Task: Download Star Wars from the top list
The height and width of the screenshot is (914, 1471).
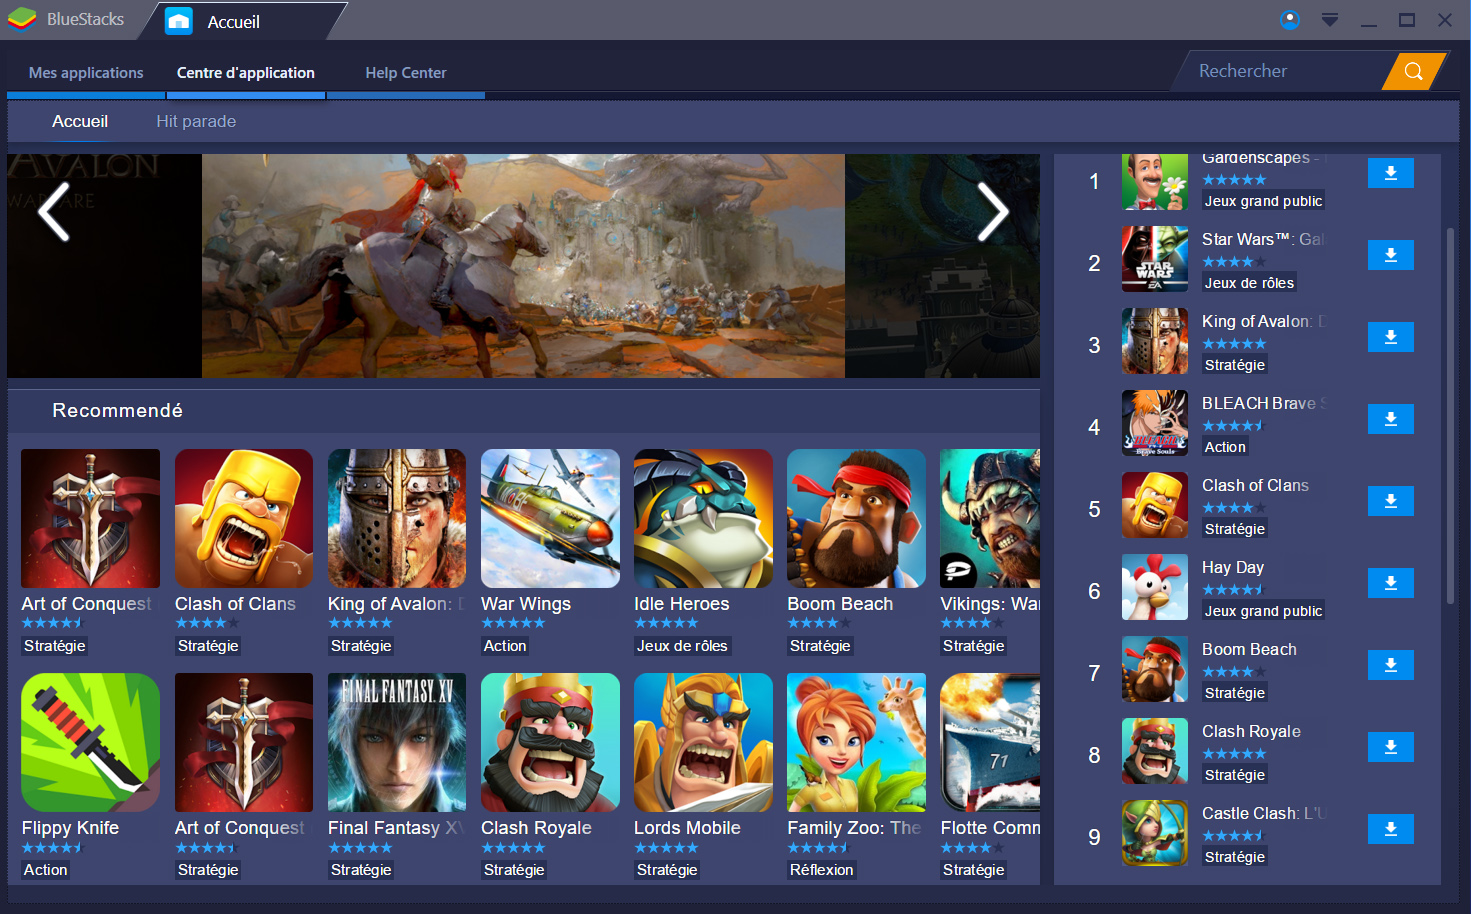Action: click(1390, 256)
